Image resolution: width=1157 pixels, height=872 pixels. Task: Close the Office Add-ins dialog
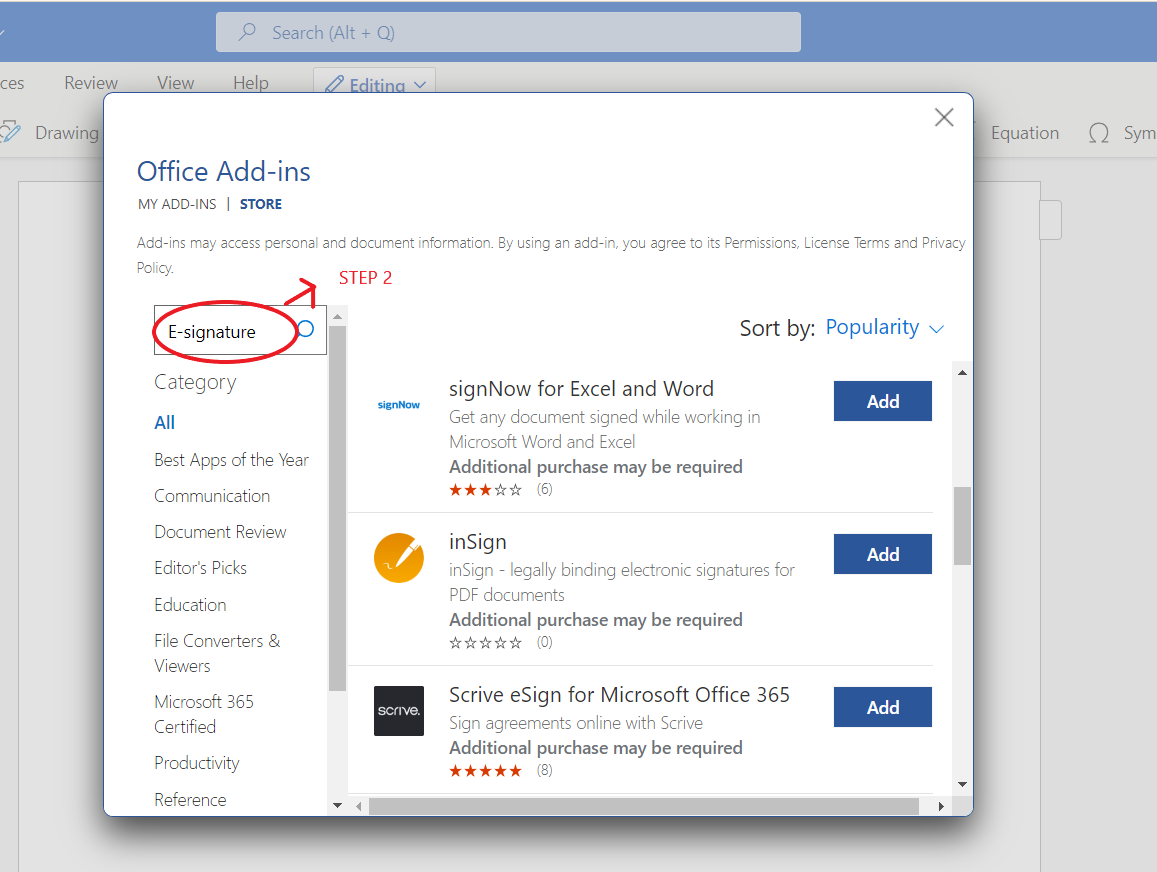click(944, 117)
